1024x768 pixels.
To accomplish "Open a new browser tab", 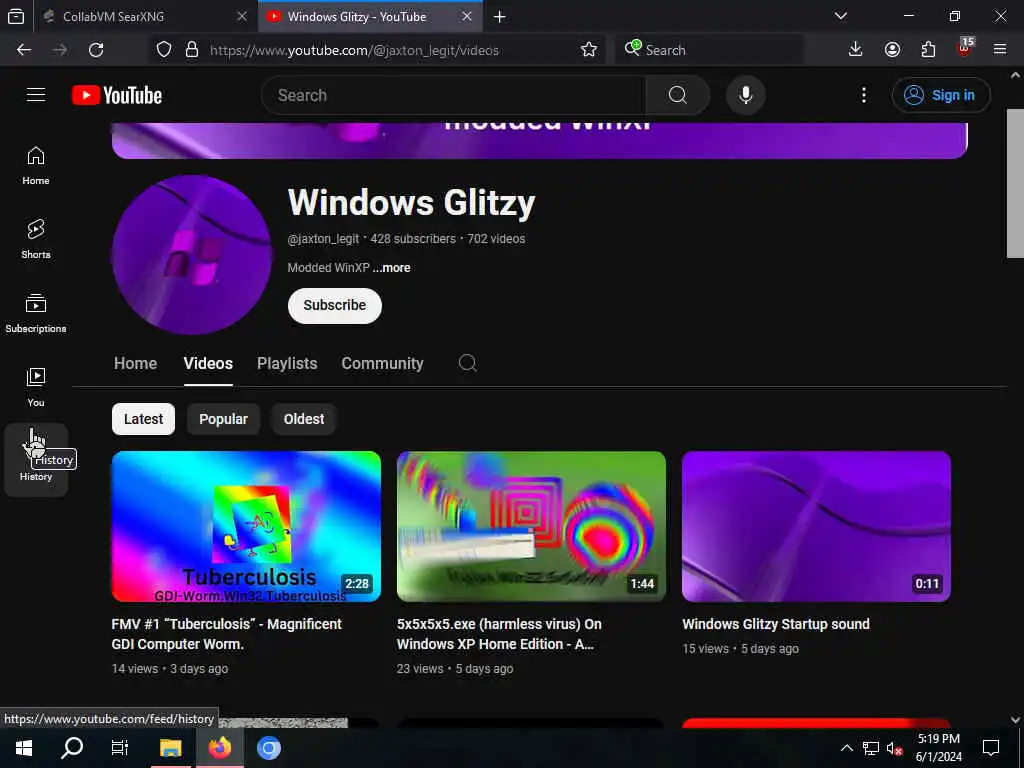I will click(x=500, y=17).
